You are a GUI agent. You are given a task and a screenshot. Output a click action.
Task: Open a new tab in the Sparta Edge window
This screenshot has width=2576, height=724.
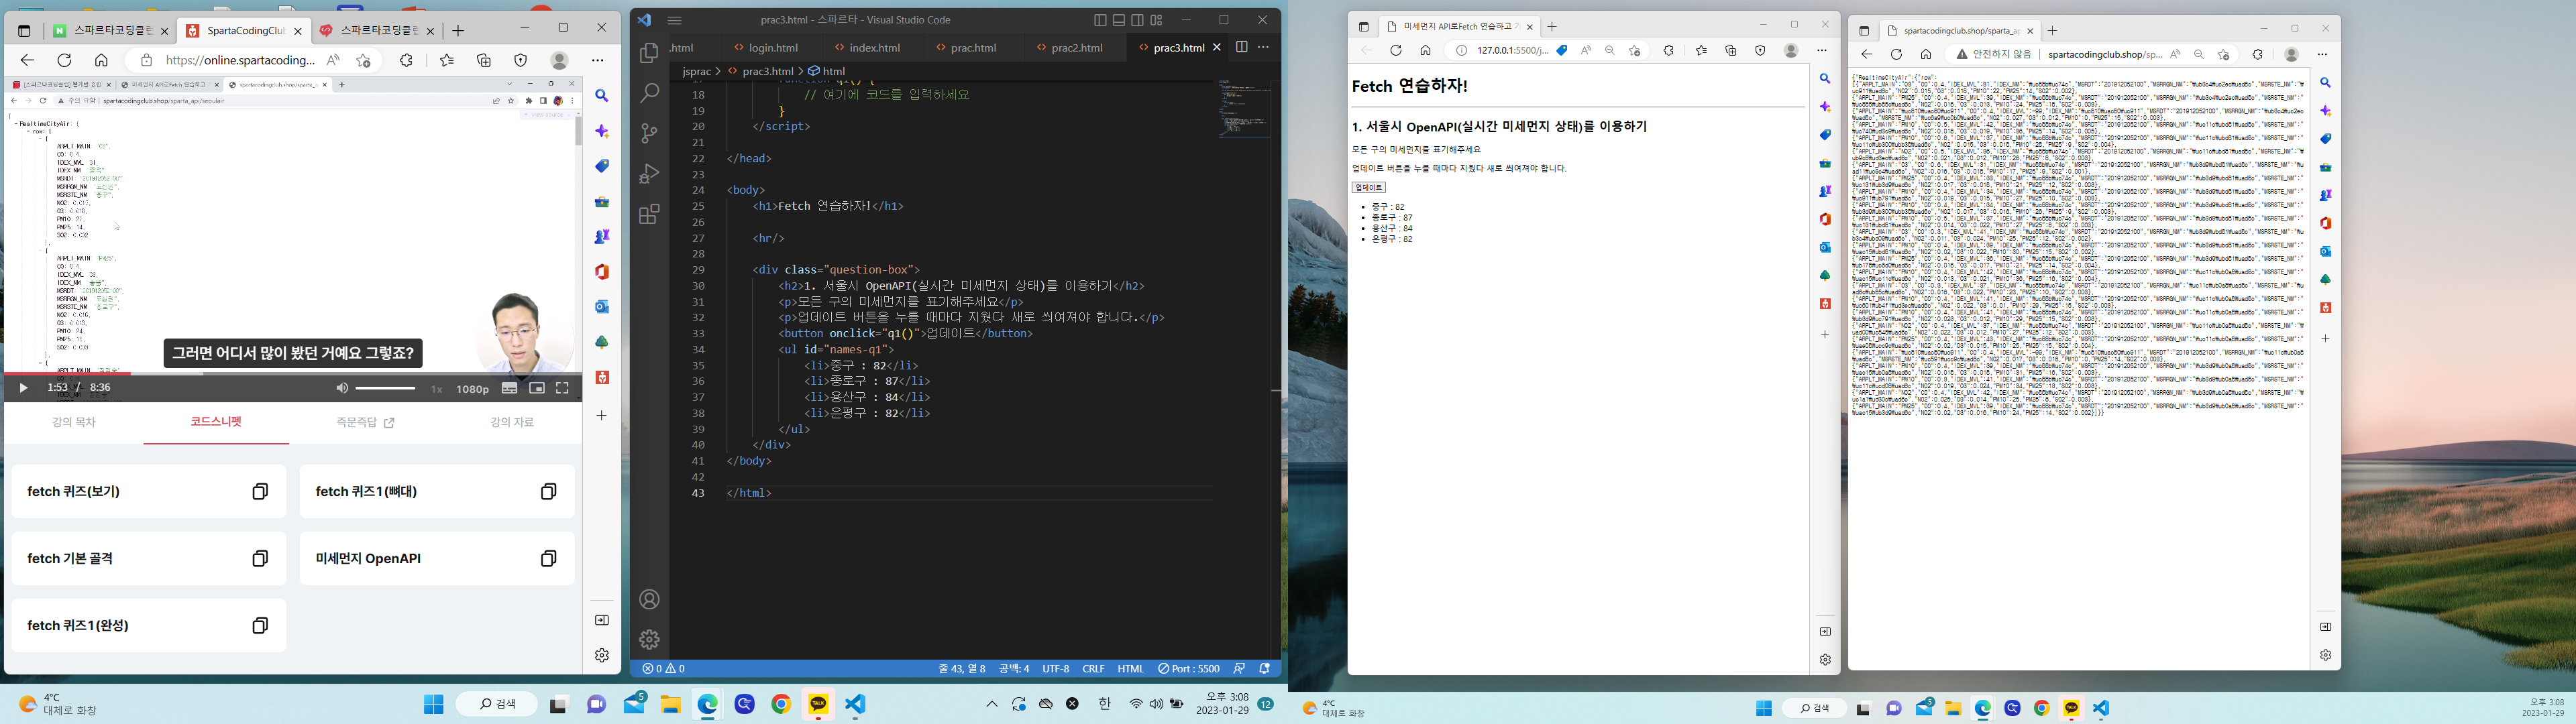[458, 31]
